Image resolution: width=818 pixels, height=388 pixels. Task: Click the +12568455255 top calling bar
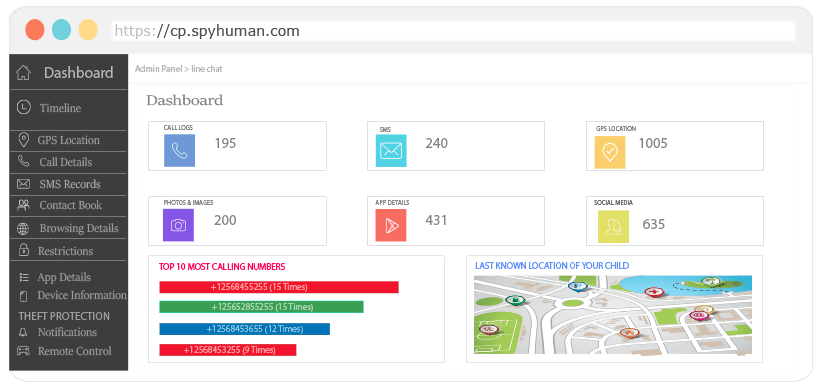point(279,287)
